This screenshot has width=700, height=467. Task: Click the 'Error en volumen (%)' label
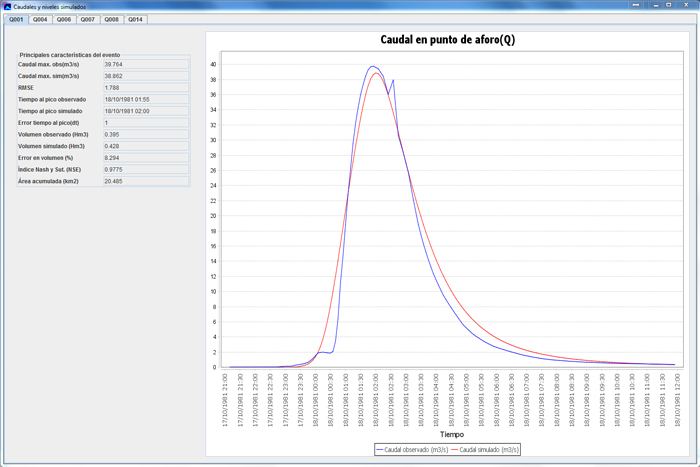(46, 158)
